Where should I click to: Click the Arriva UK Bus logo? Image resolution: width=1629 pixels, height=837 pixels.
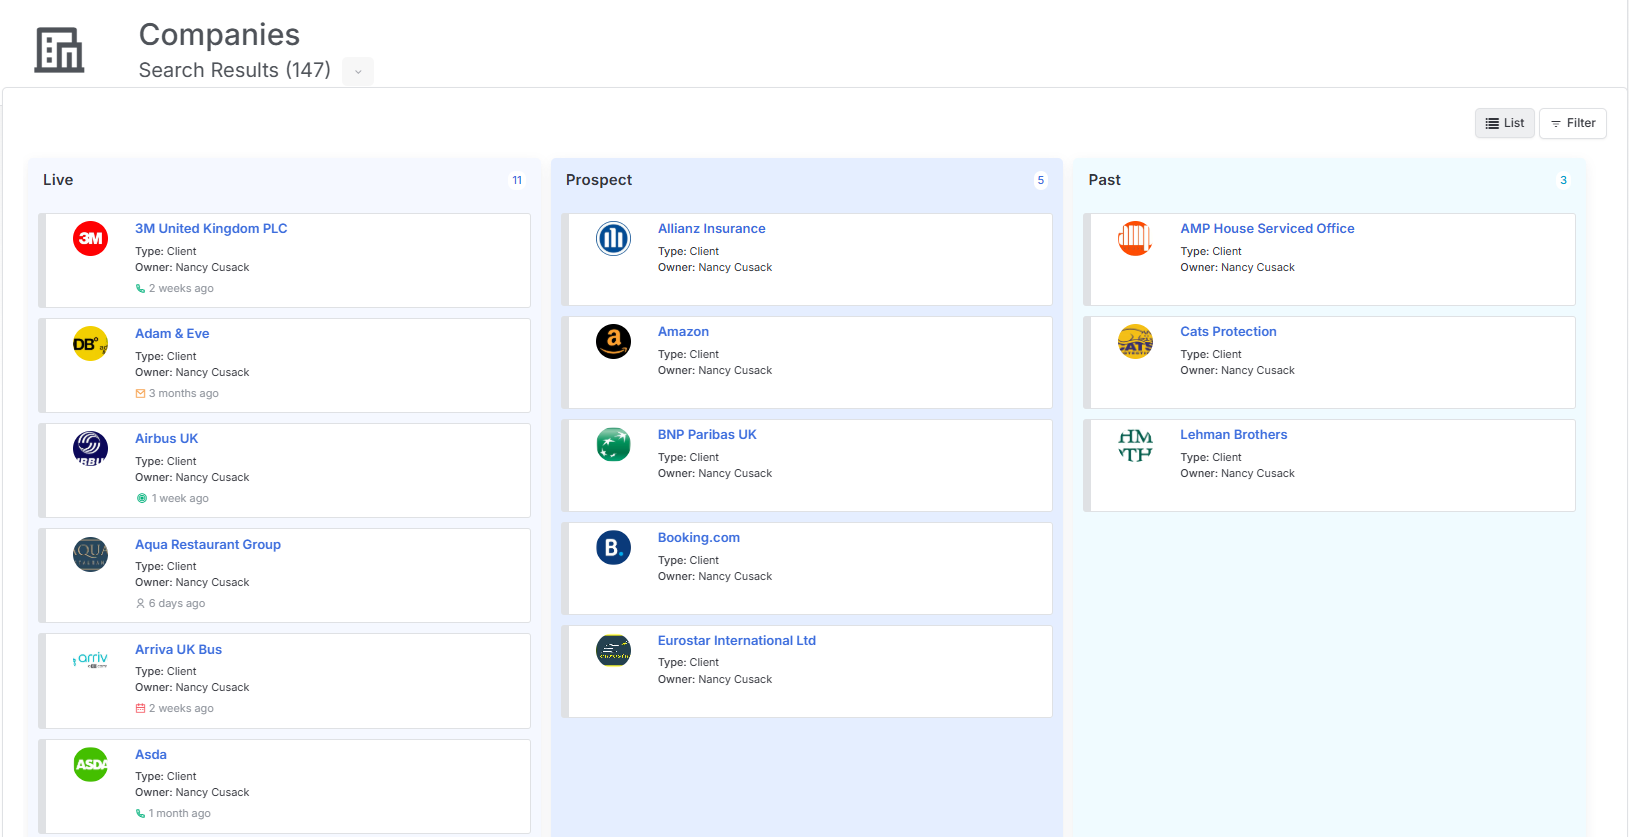(x=91, y=659)
